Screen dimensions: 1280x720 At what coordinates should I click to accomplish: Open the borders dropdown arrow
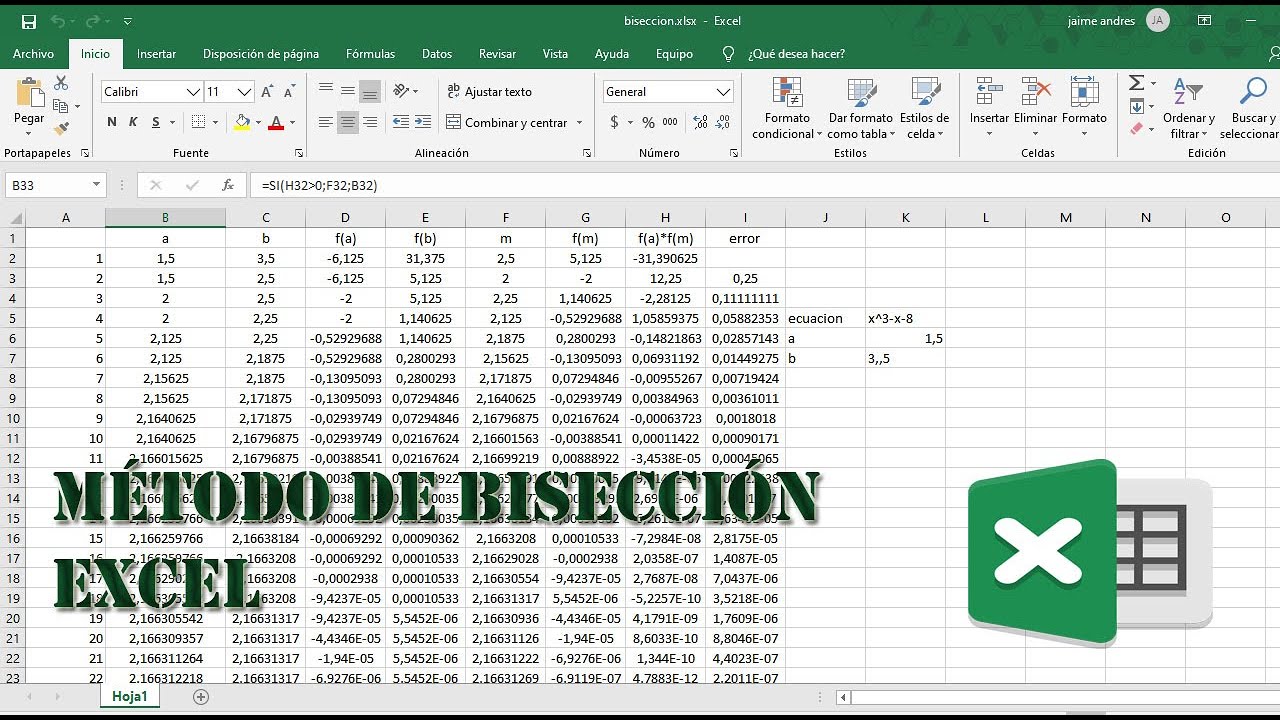[216, 122]
